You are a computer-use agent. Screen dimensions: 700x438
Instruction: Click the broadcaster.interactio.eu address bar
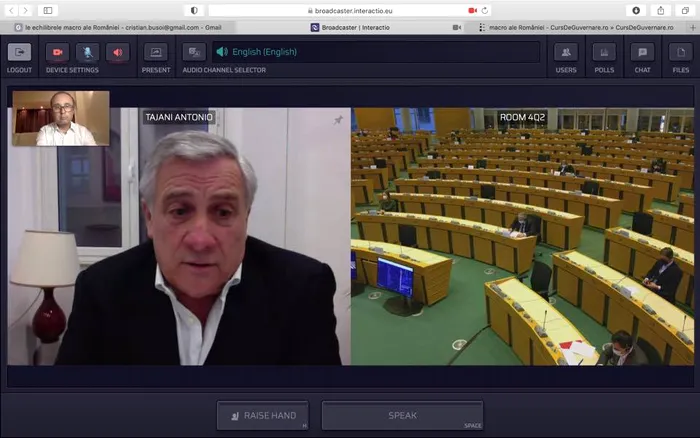(x=350, y=10)
